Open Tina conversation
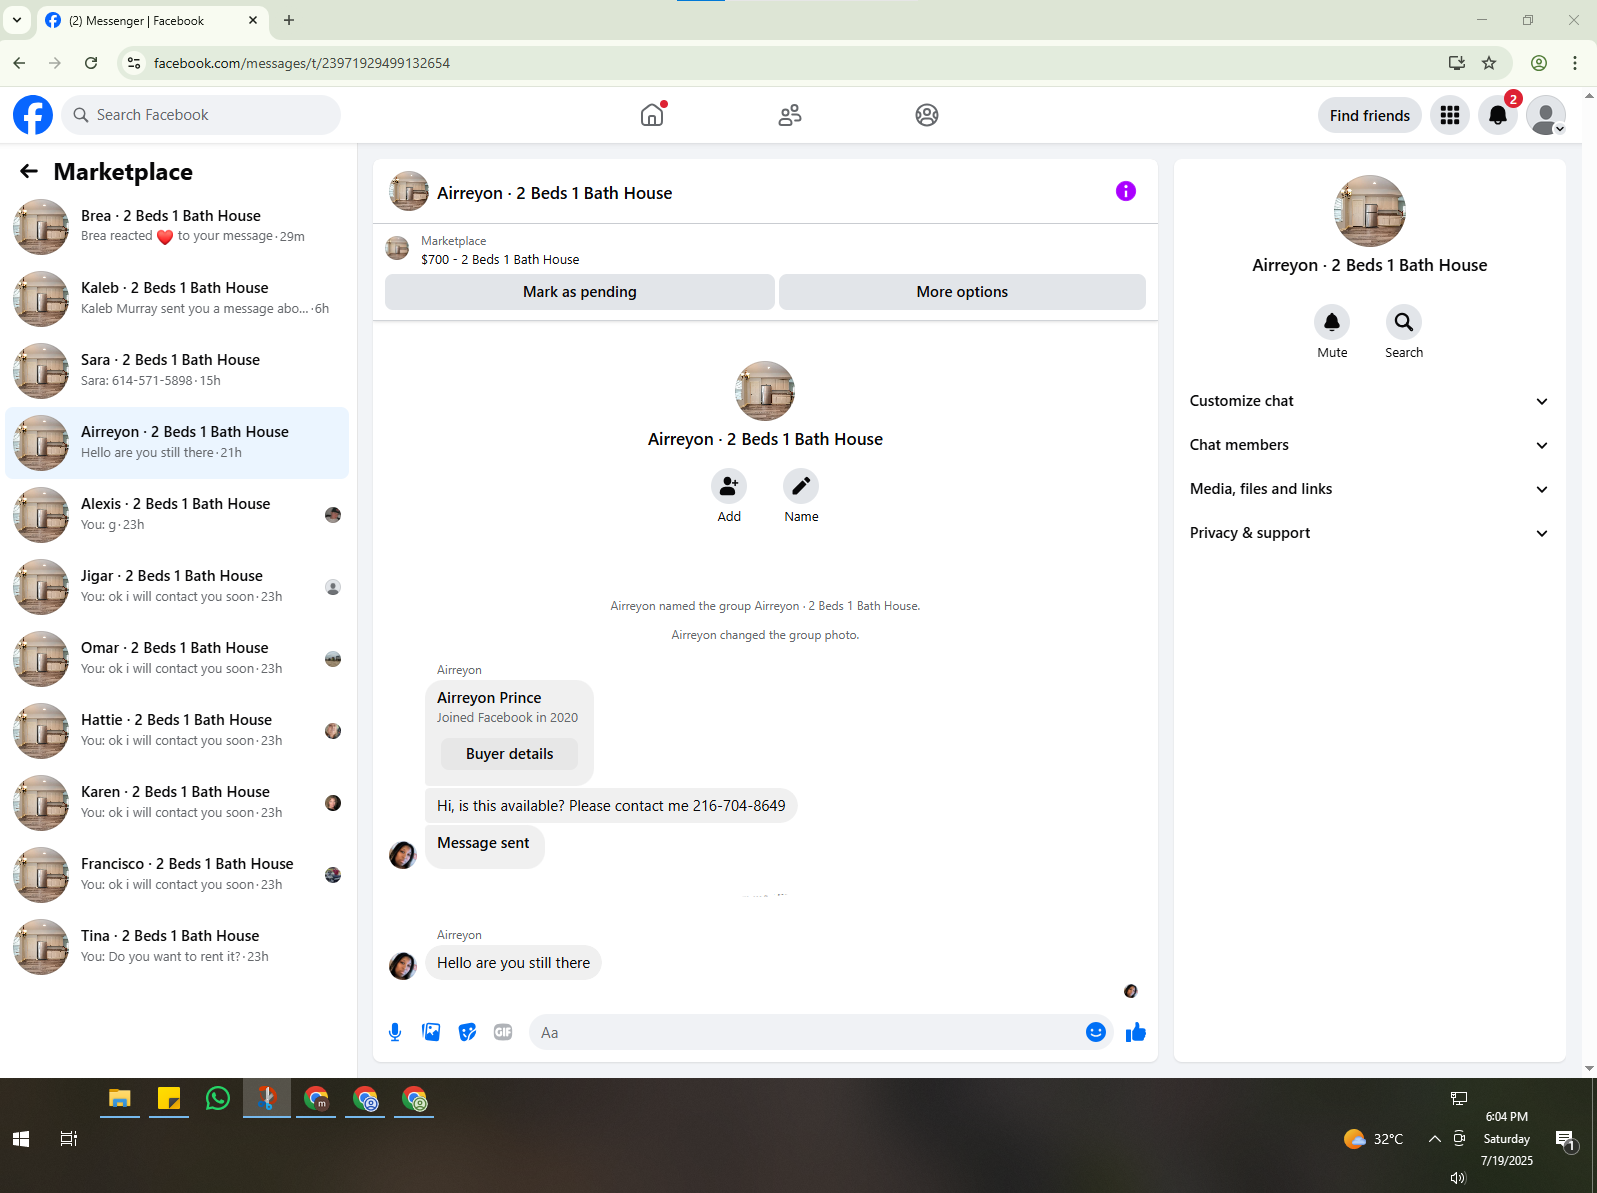The image size is (1597, 1193). (x=177, y=947)
